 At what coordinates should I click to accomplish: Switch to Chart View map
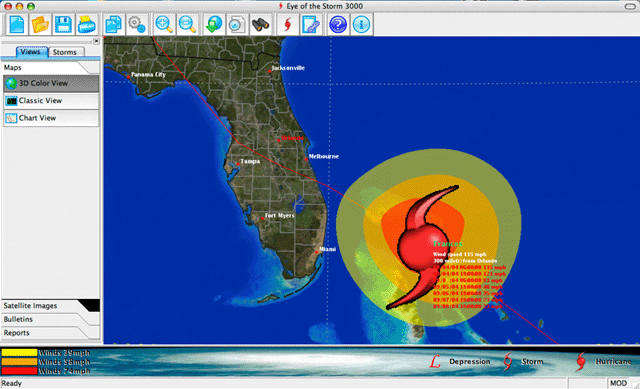pos(51,118)
